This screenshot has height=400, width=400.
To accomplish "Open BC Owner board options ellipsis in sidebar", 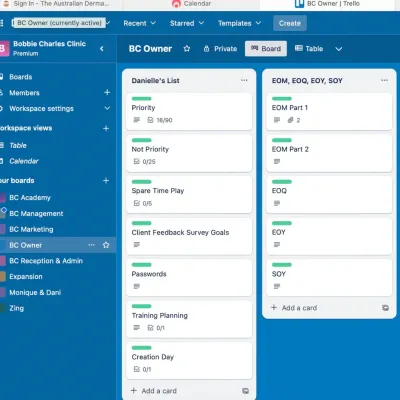I will pyautogui.click(x=91, y=245).
